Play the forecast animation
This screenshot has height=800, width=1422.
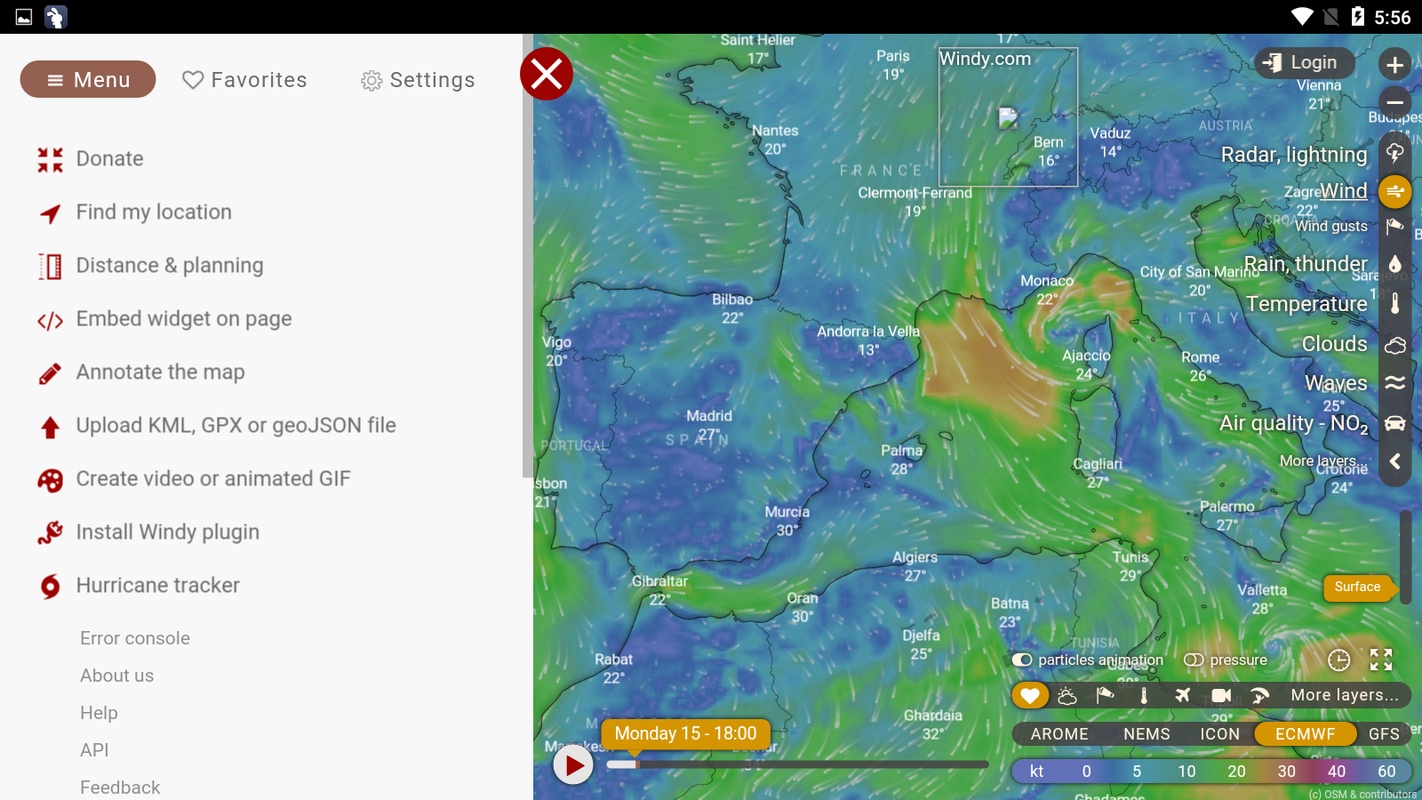(572, 766)
